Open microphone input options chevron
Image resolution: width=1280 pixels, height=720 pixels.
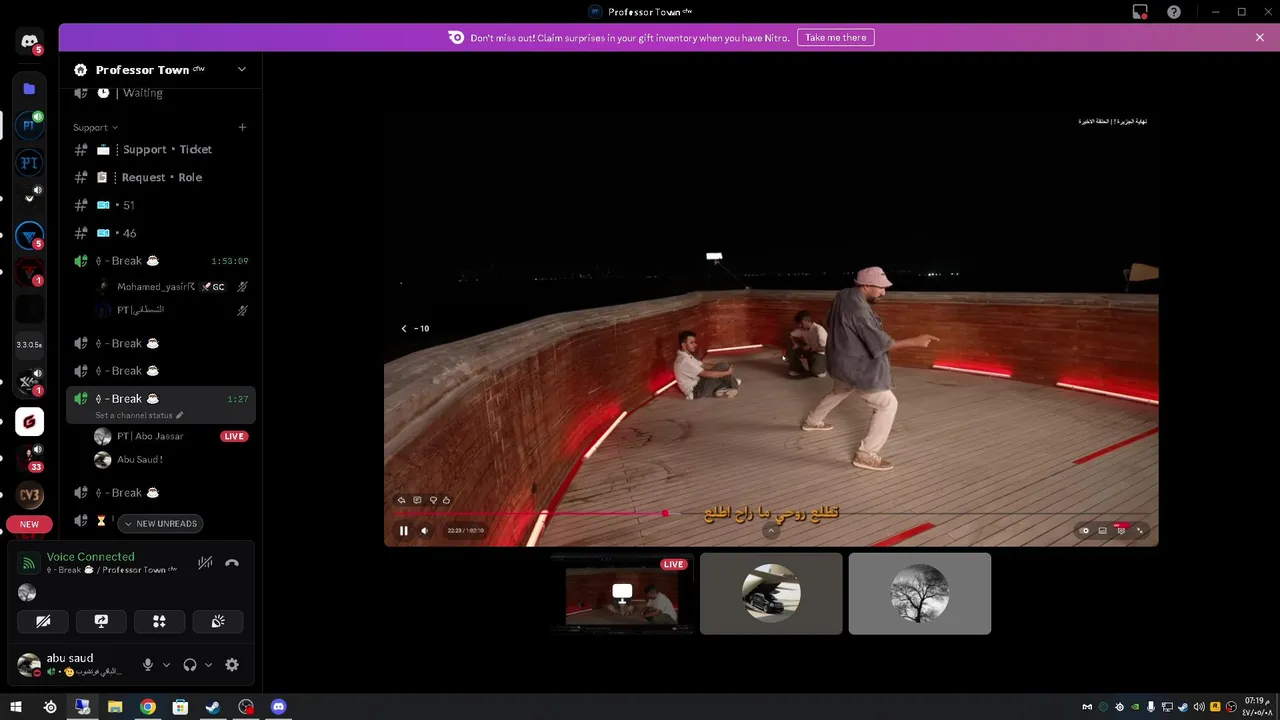(x=166, y=665)
